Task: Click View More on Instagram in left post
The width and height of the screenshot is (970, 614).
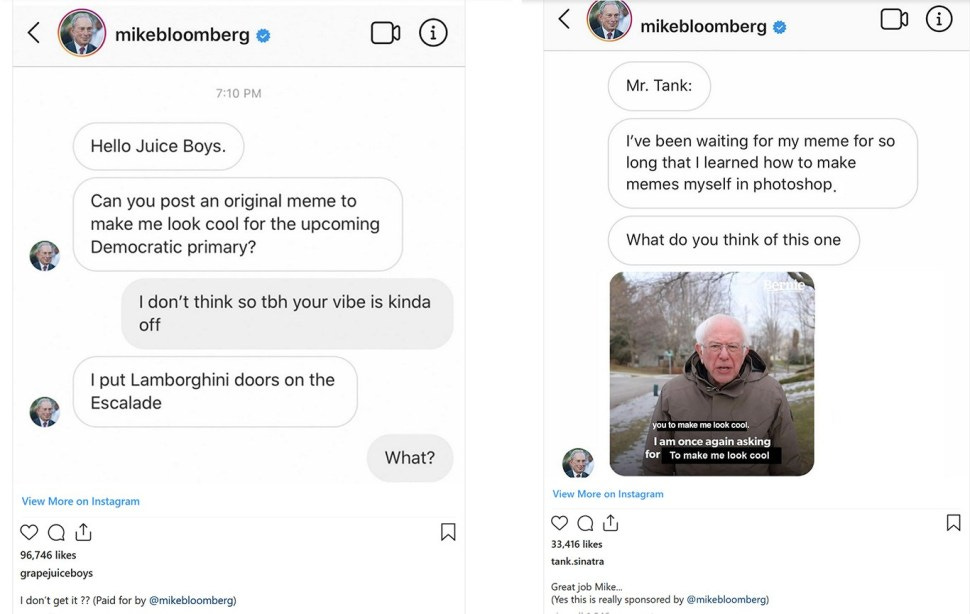Action: pyautogui.click(x=80, y=501)
